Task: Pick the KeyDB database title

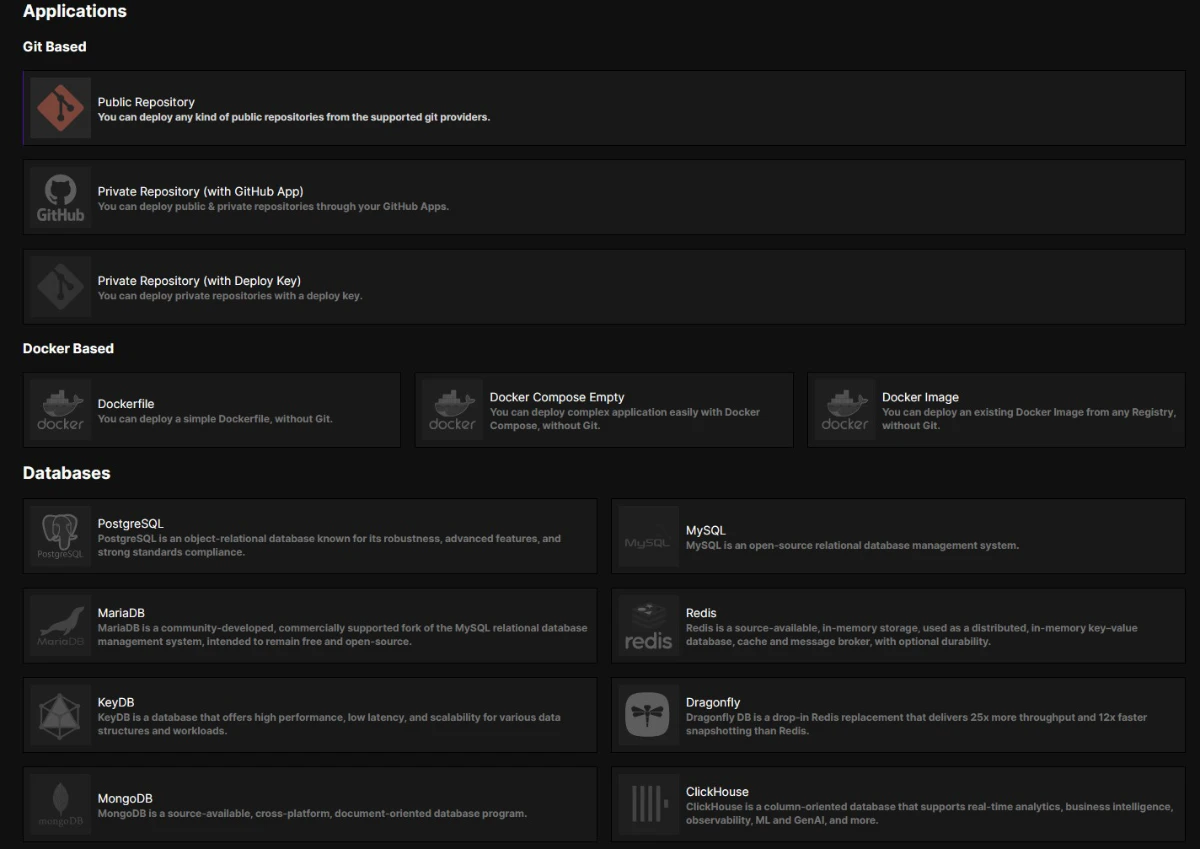Action: [x=116, y=702]
